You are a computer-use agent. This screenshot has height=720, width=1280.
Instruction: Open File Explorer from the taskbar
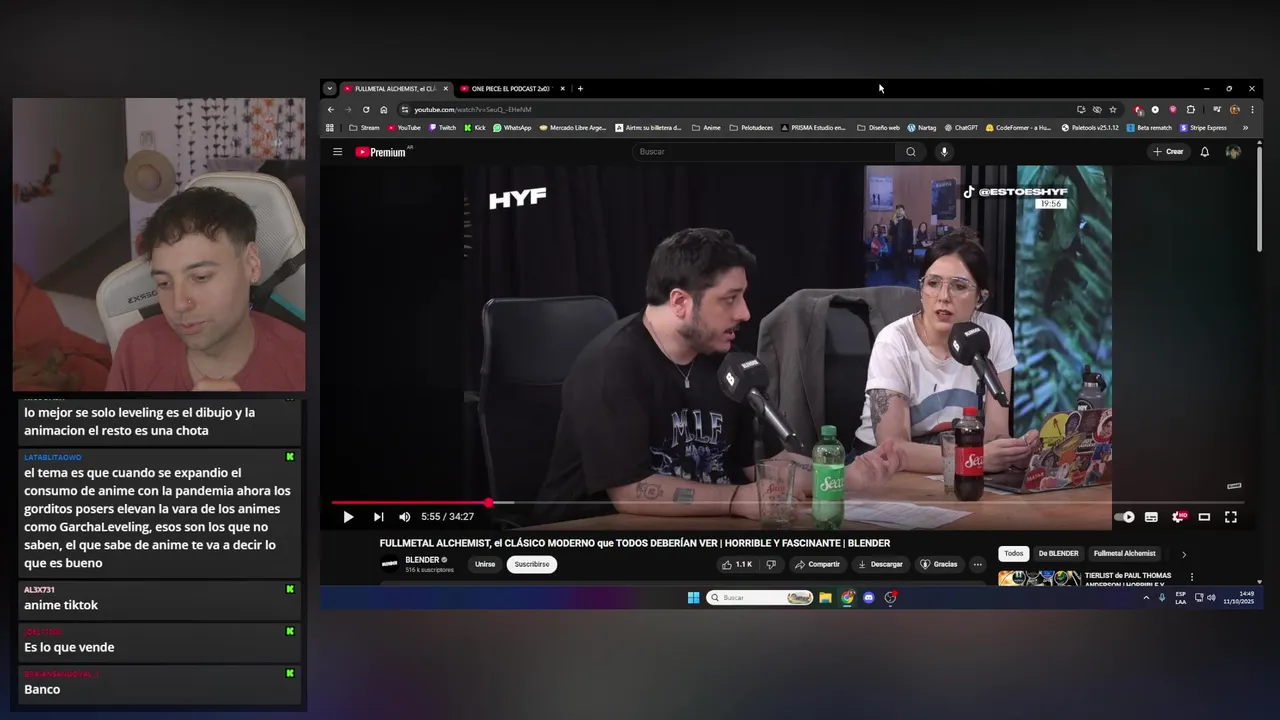coord(825,598)
